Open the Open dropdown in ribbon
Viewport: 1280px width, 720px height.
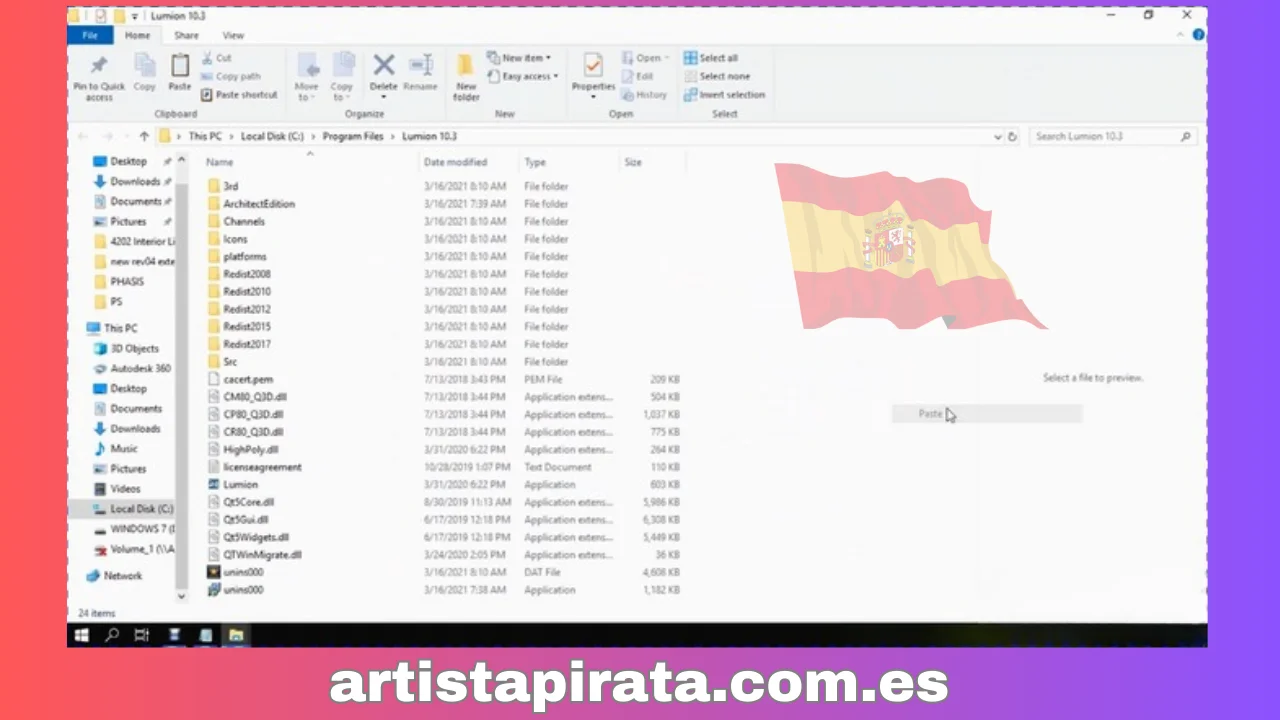[646, 58]
